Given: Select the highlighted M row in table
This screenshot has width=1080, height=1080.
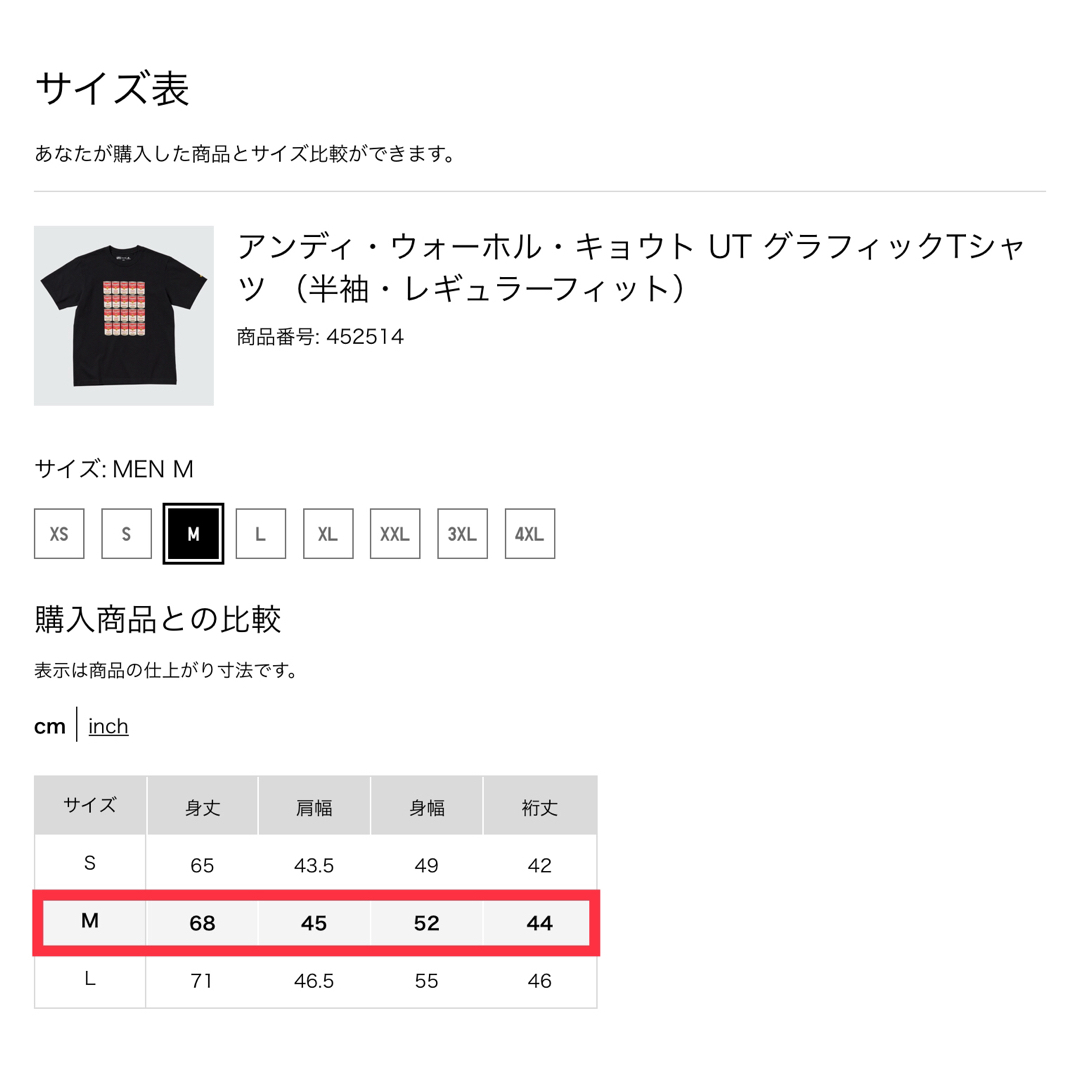Looking at the screenshot, I should tap(316, 922).
